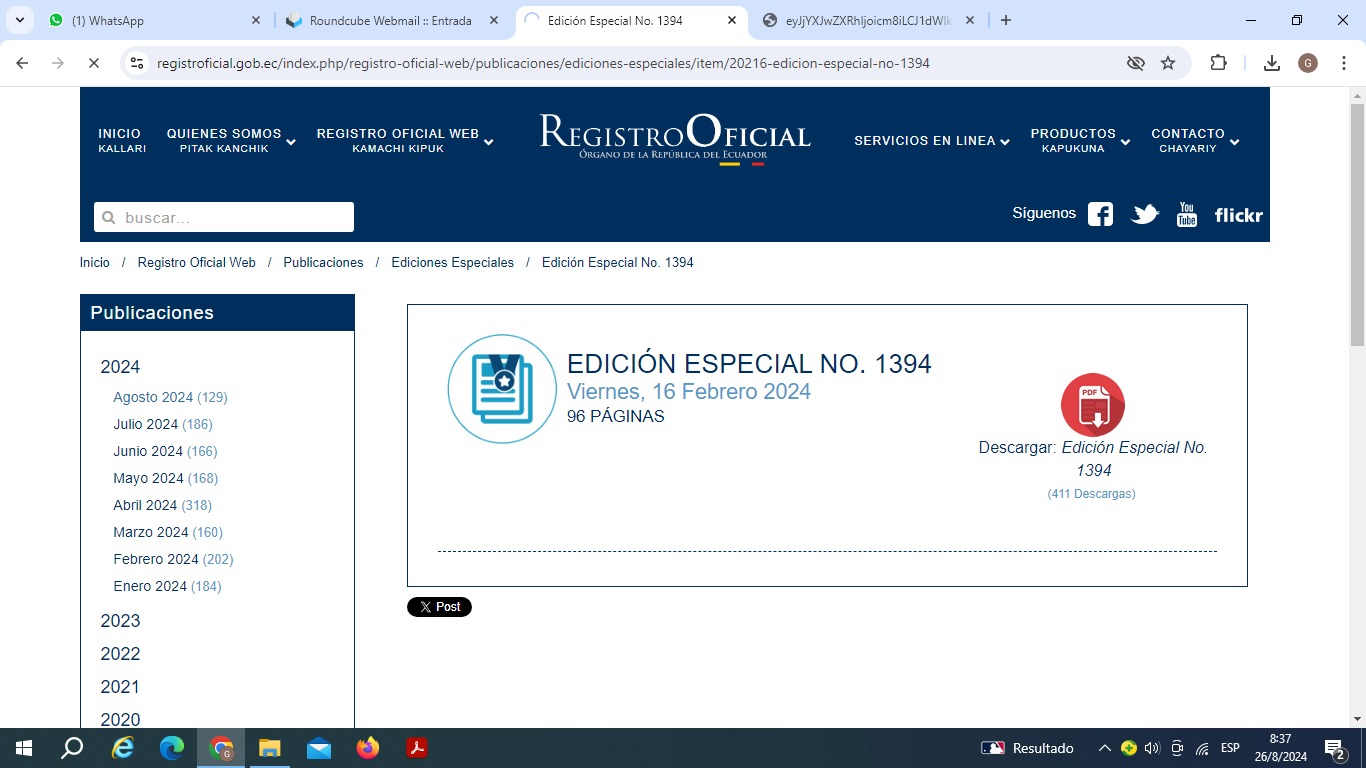1366x768 pixels.
Task: Expand the Servicios en Linea dropdown
Action: (x=931, y=141)
